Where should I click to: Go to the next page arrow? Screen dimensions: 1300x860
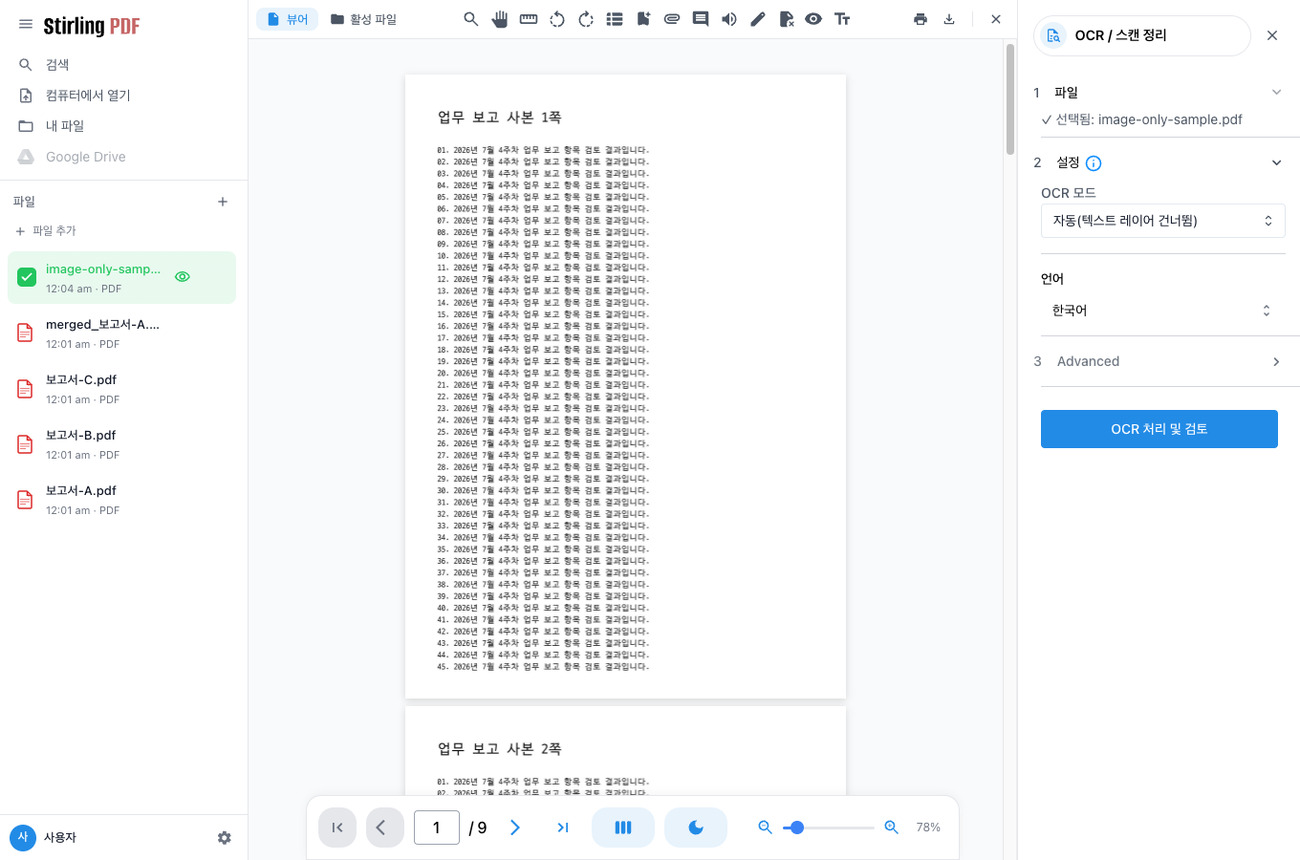(515, 827)
